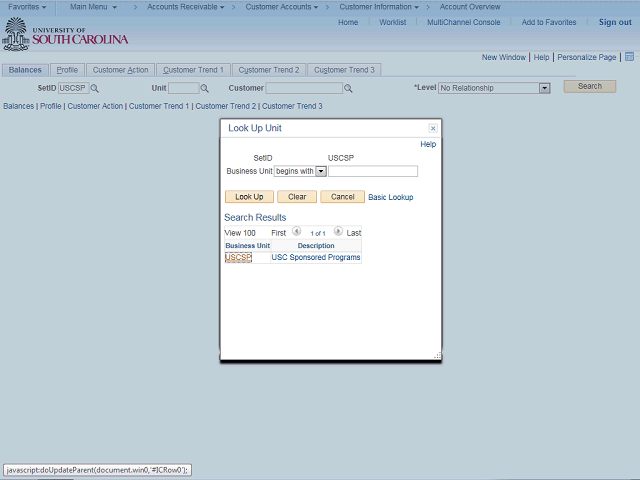Close the Look Up Unit dialog
The width and height of the screenshot is (640, 480).
point(433,128)
